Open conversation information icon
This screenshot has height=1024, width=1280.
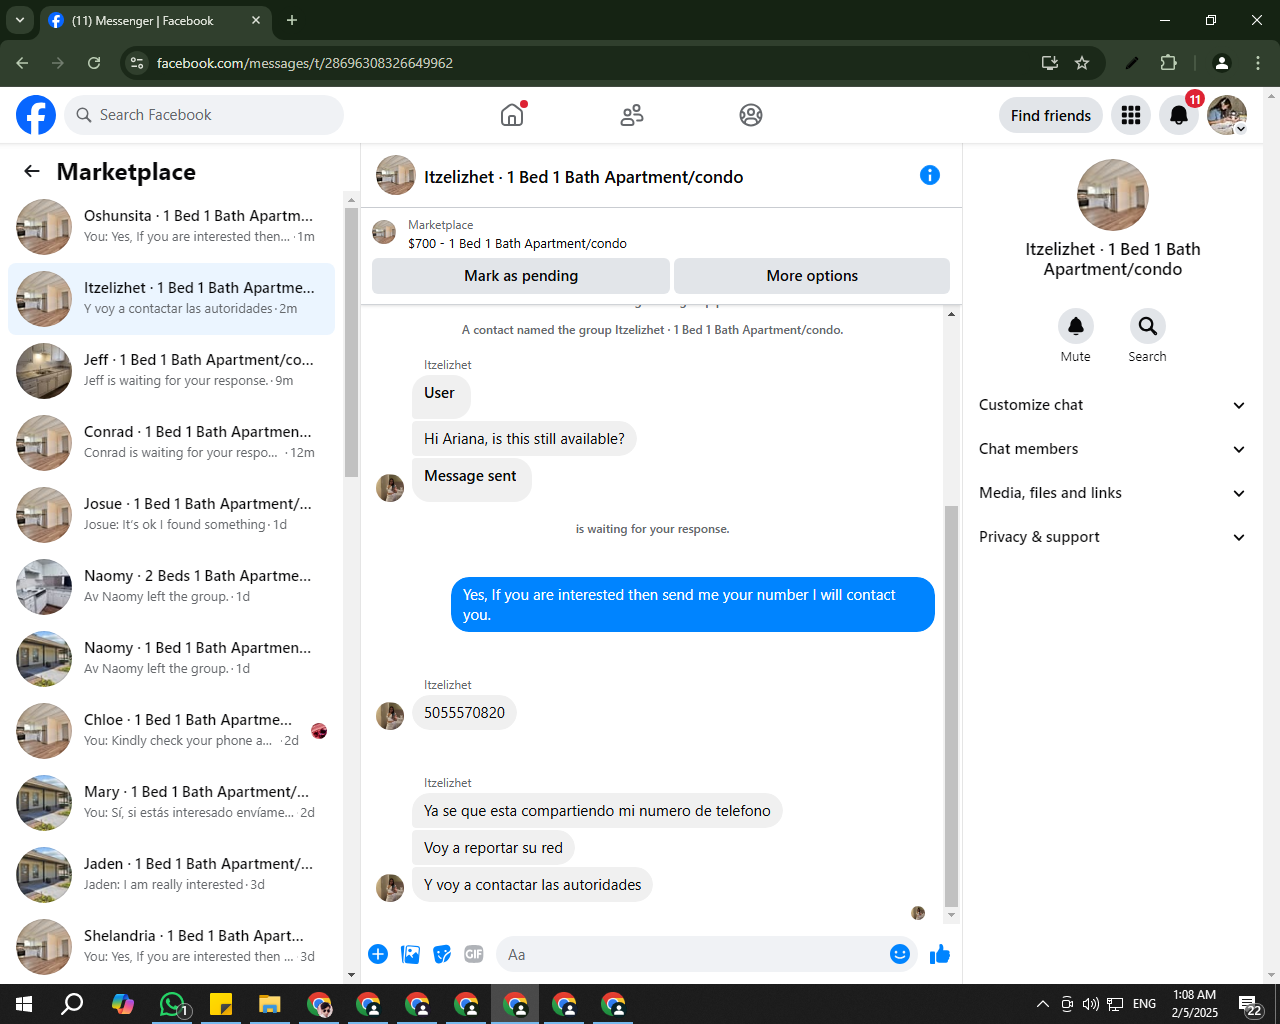[930, 175]
